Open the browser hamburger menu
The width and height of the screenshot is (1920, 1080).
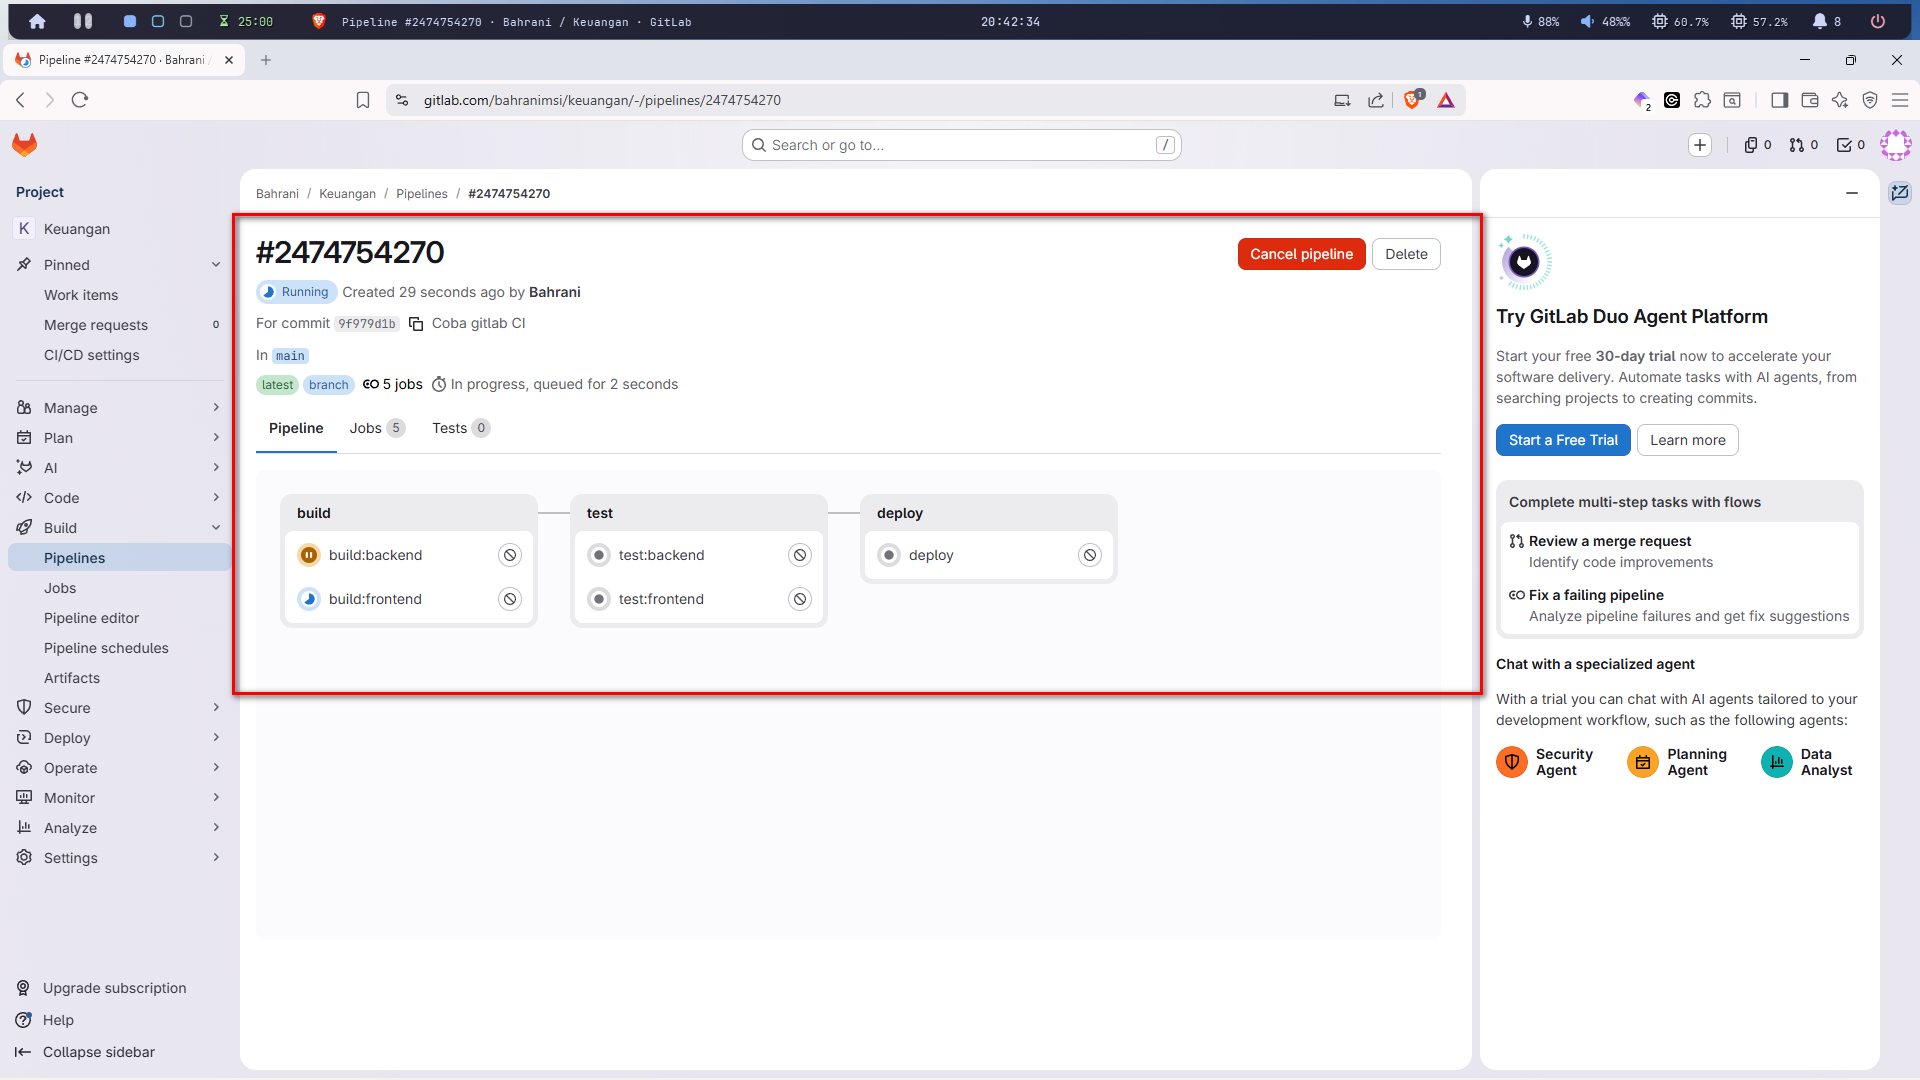click(x=1900, y=100)
